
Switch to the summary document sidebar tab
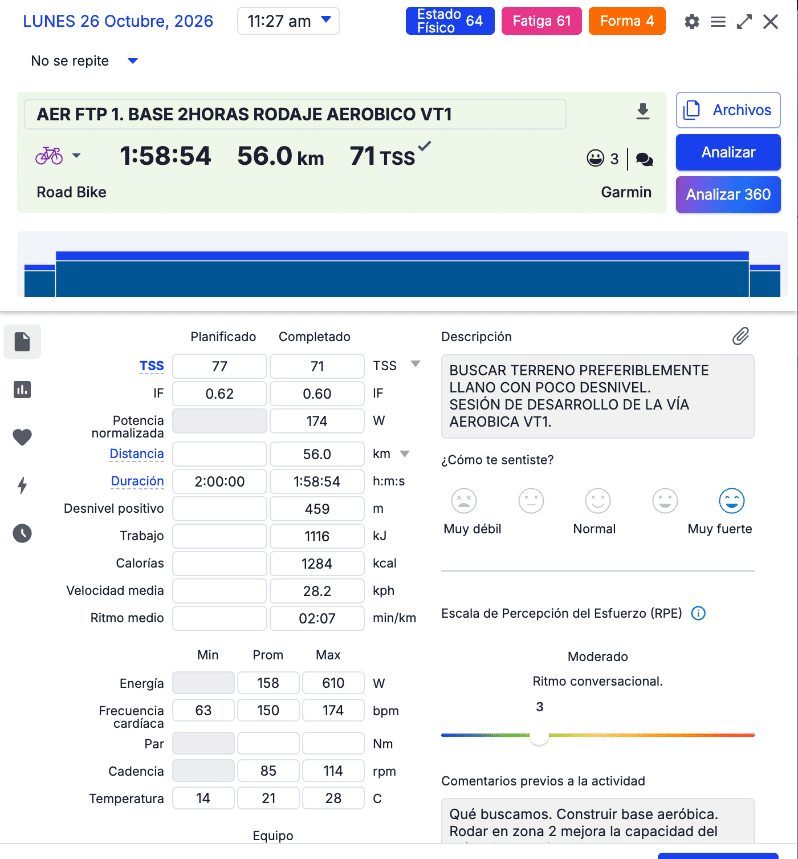pos(22,342)
